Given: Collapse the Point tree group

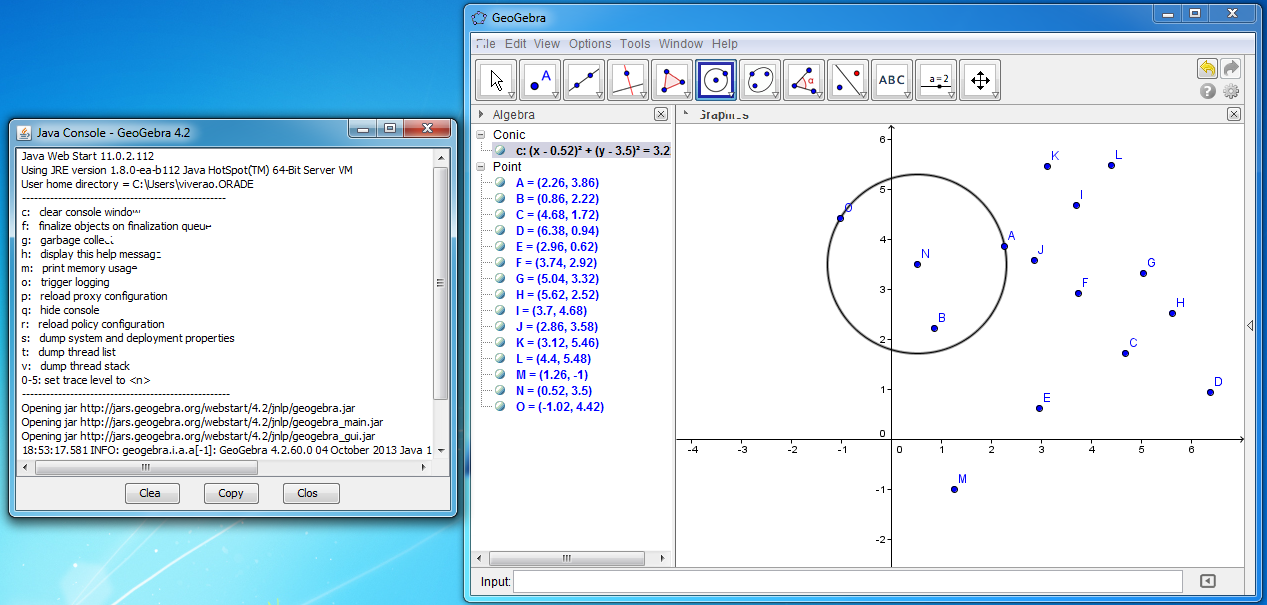Looking at the screenshot, I should coord(481,167).
